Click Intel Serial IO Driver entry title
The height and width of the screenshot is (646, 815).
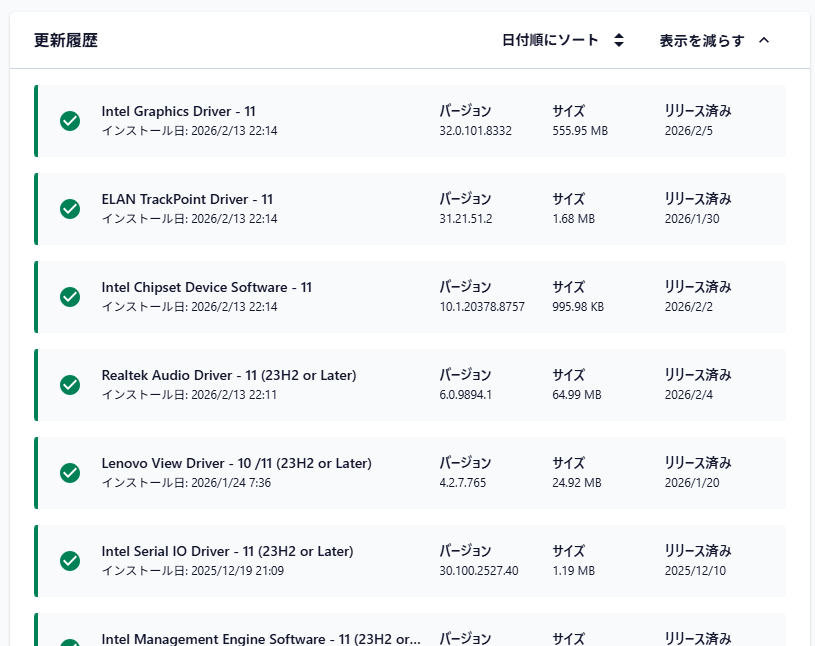227,551
